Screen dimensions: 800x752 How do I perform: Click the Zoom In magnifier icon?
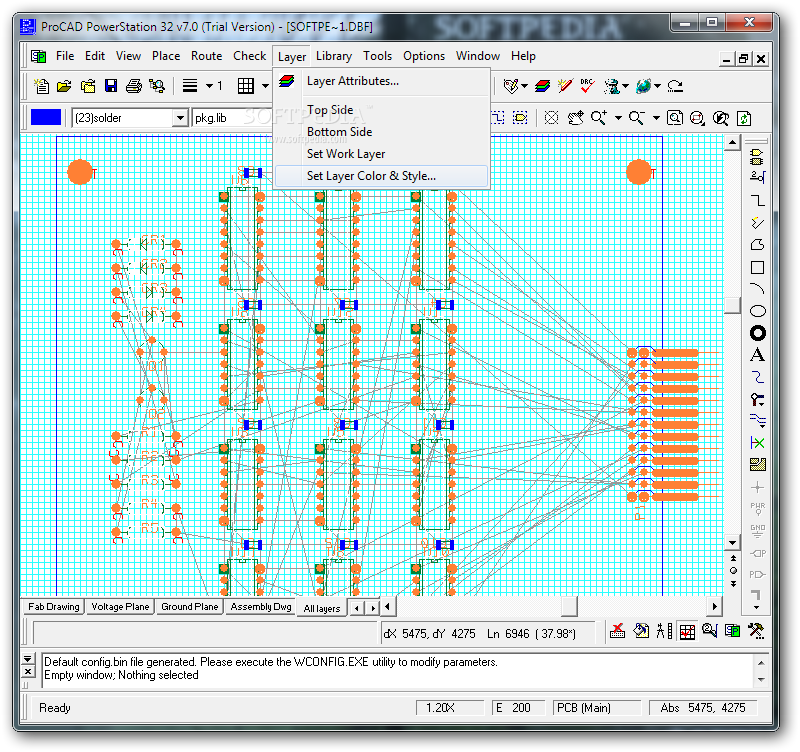[x=598, y=118]
